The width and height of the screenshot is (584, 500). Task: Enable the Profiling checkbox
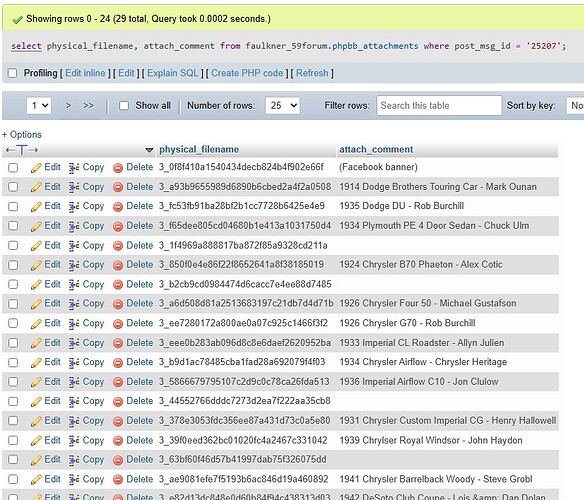click(x=13, y=73)
